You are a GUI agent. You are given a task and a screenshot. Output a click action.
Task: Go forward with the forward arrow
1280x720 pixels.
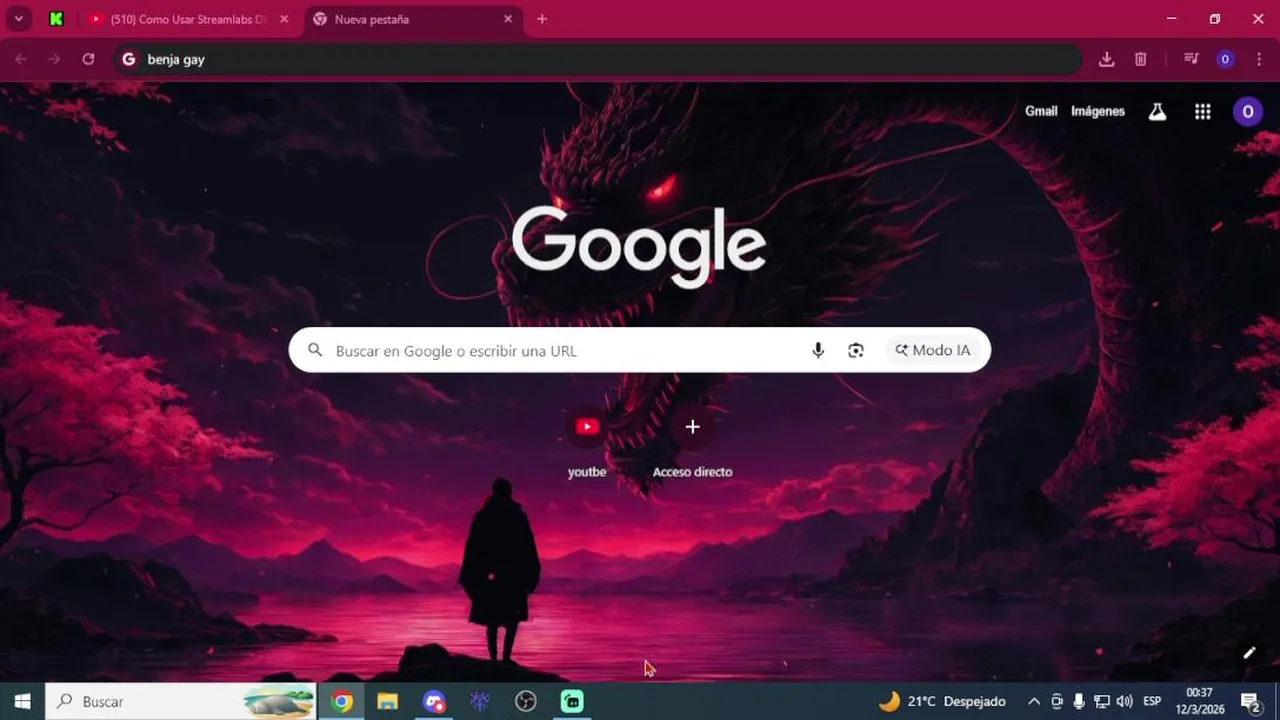[x=54, y=59]
